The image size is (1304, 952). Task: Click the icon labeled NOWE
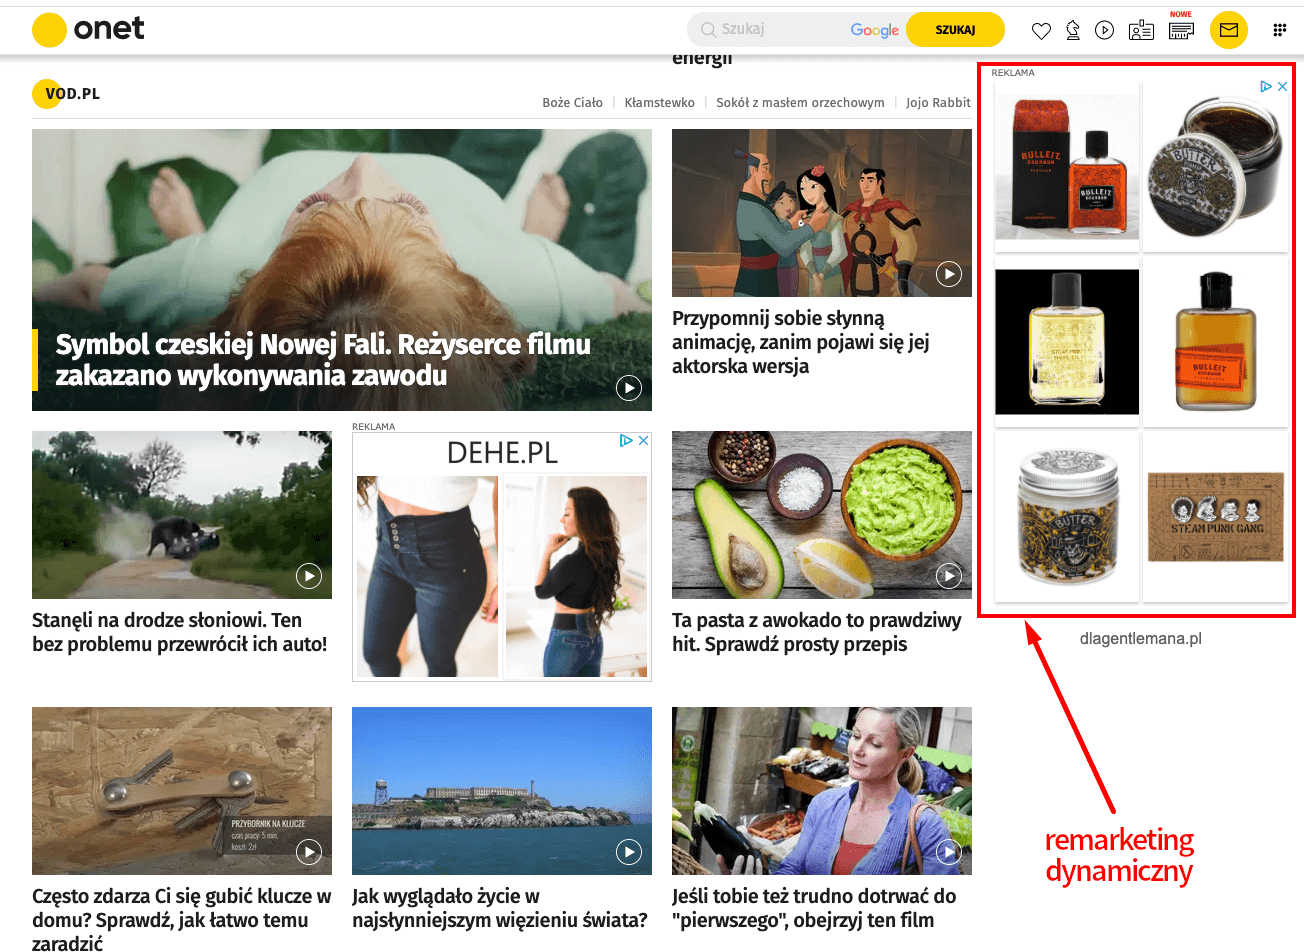[1181, 28]
